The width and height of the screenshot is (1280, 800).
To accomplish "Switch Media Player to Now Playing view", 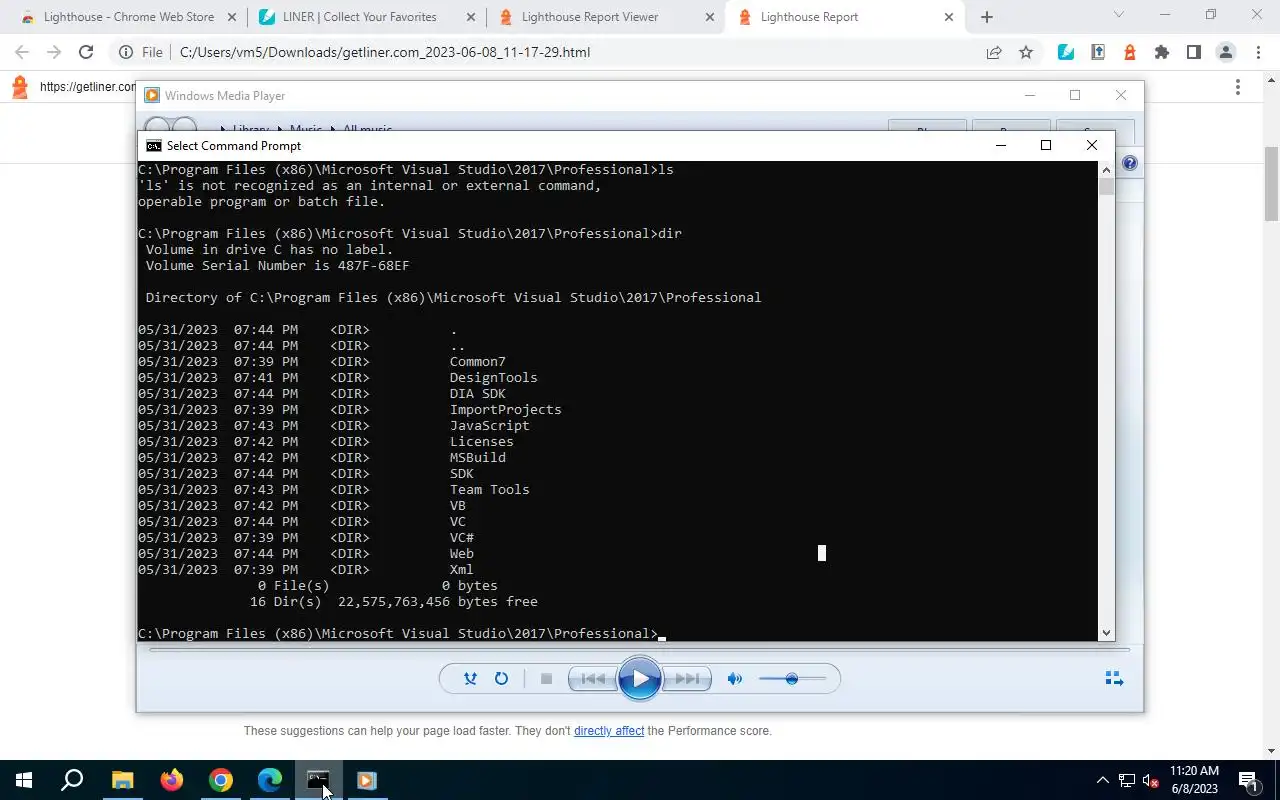I will [1114, 679].
